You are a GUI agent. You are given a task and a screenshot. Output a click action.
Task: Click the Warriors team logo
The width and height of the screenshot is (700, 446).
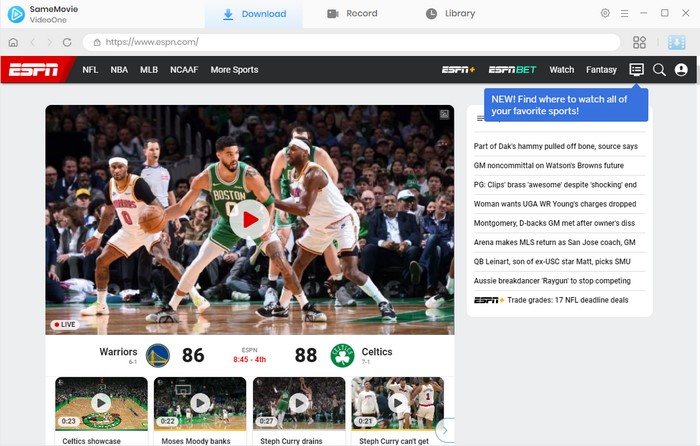tap(158, 355)
